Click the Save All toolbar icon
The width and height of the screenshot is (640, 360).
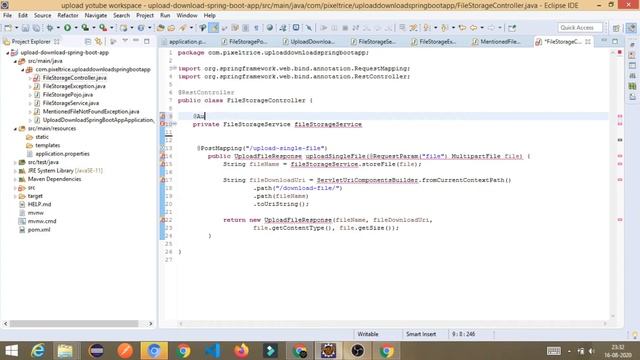(36, 28)
